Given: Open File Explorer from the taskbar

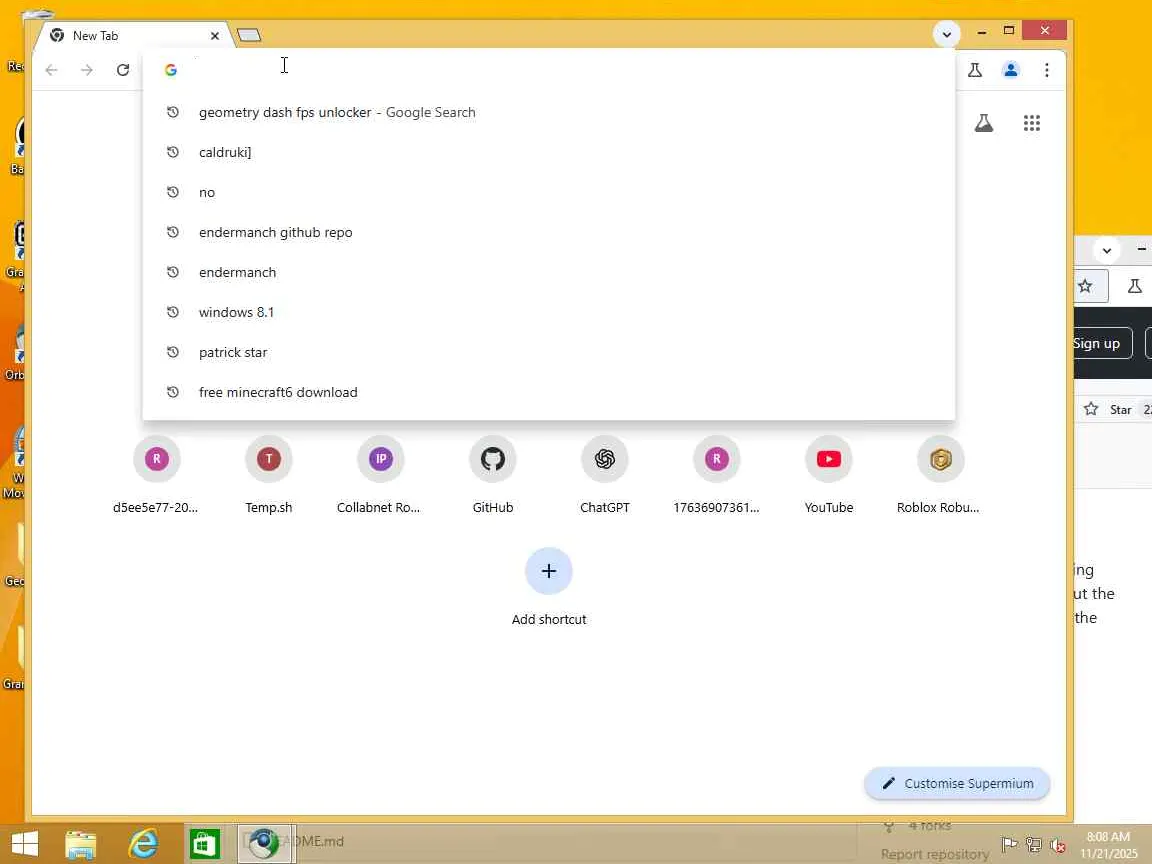Looking at the screenshot, I should click(x=80, y=844).
